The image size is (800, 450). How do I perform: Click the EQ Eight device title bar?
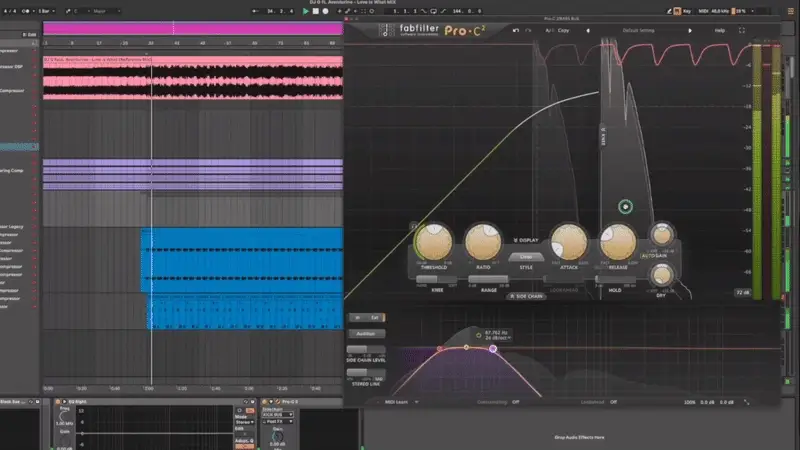156,402
